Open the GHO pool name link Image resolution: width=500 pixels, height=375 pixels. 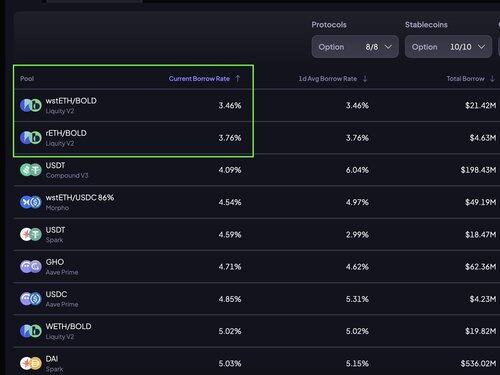[x=55, y=262]
